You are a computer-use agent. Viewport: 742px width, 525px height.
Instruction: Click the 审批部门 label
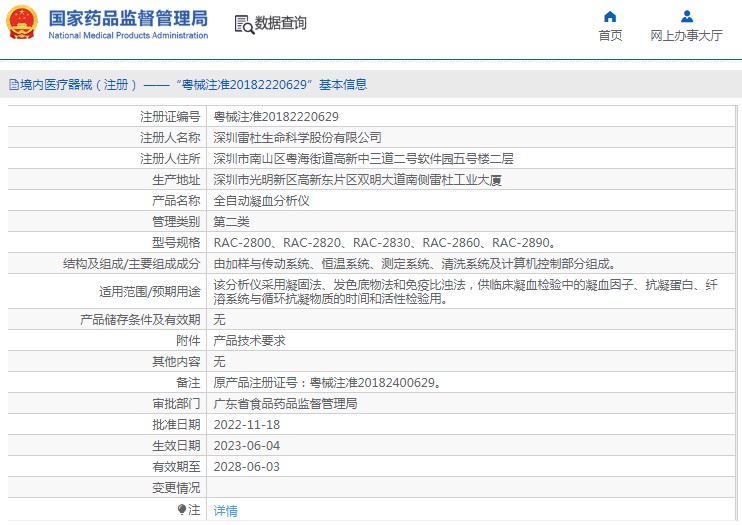click(176, 404)
